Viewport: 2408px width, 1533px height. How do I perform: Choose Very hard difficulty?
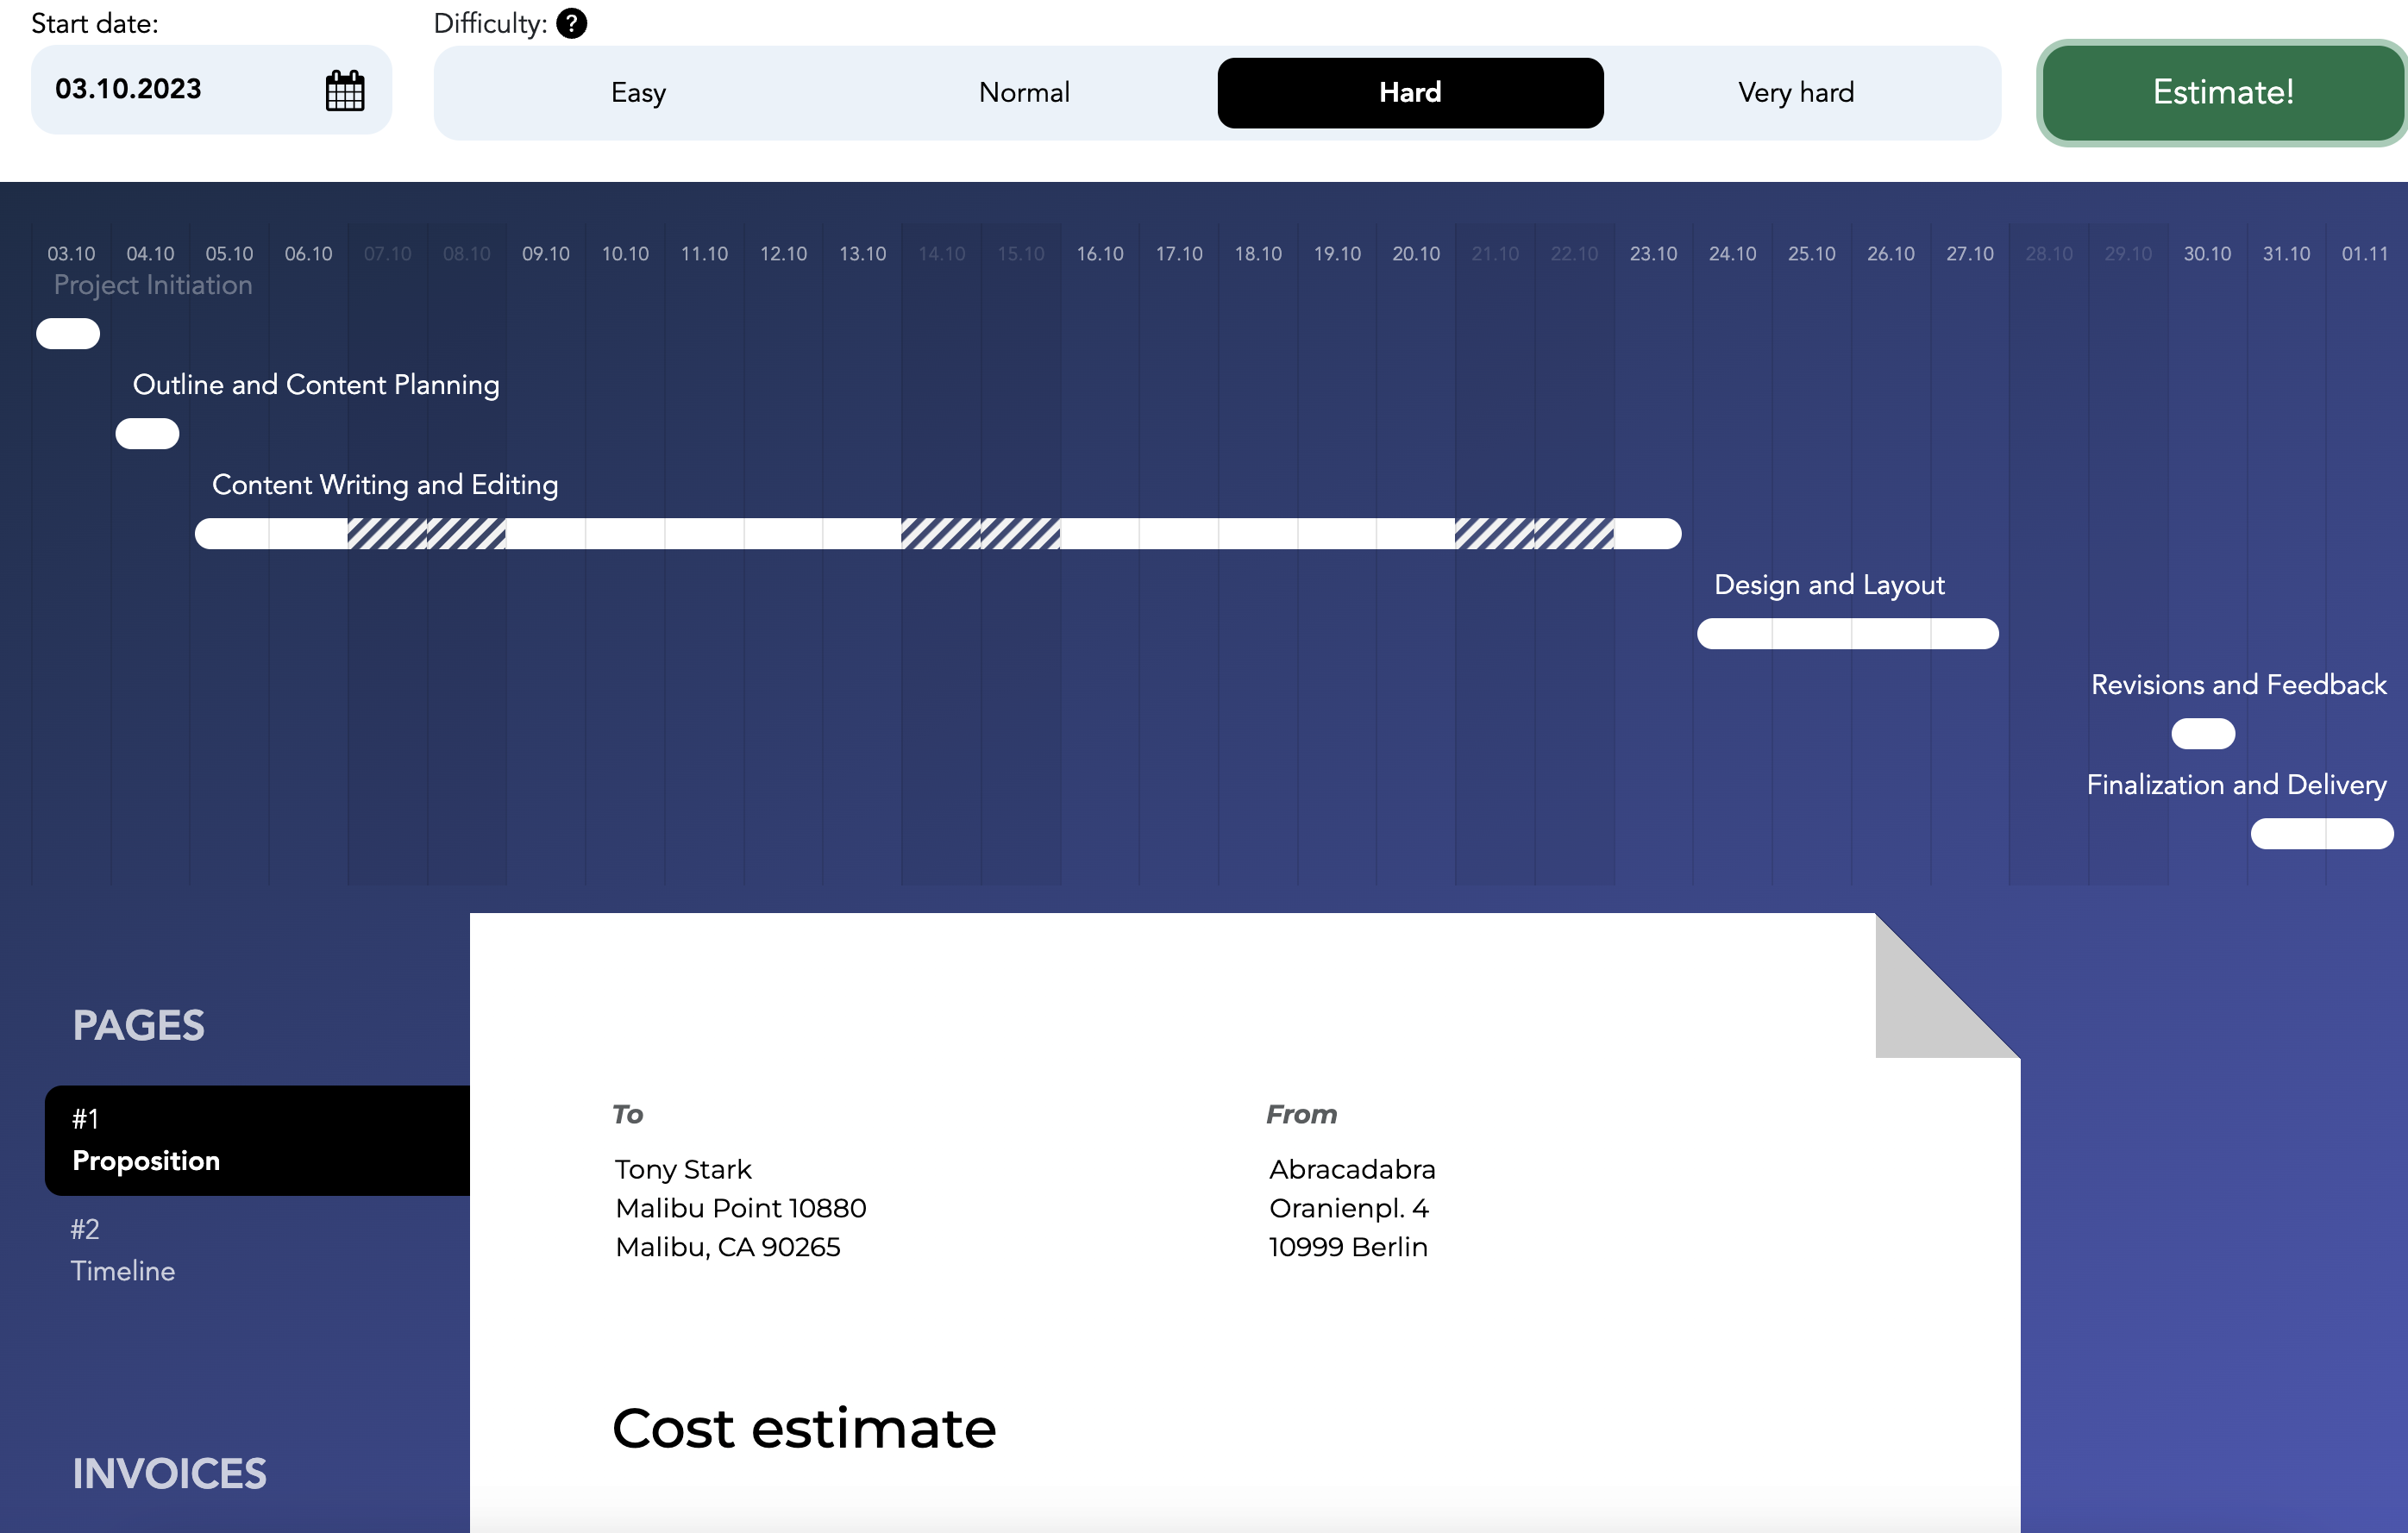click(1795, 93)
